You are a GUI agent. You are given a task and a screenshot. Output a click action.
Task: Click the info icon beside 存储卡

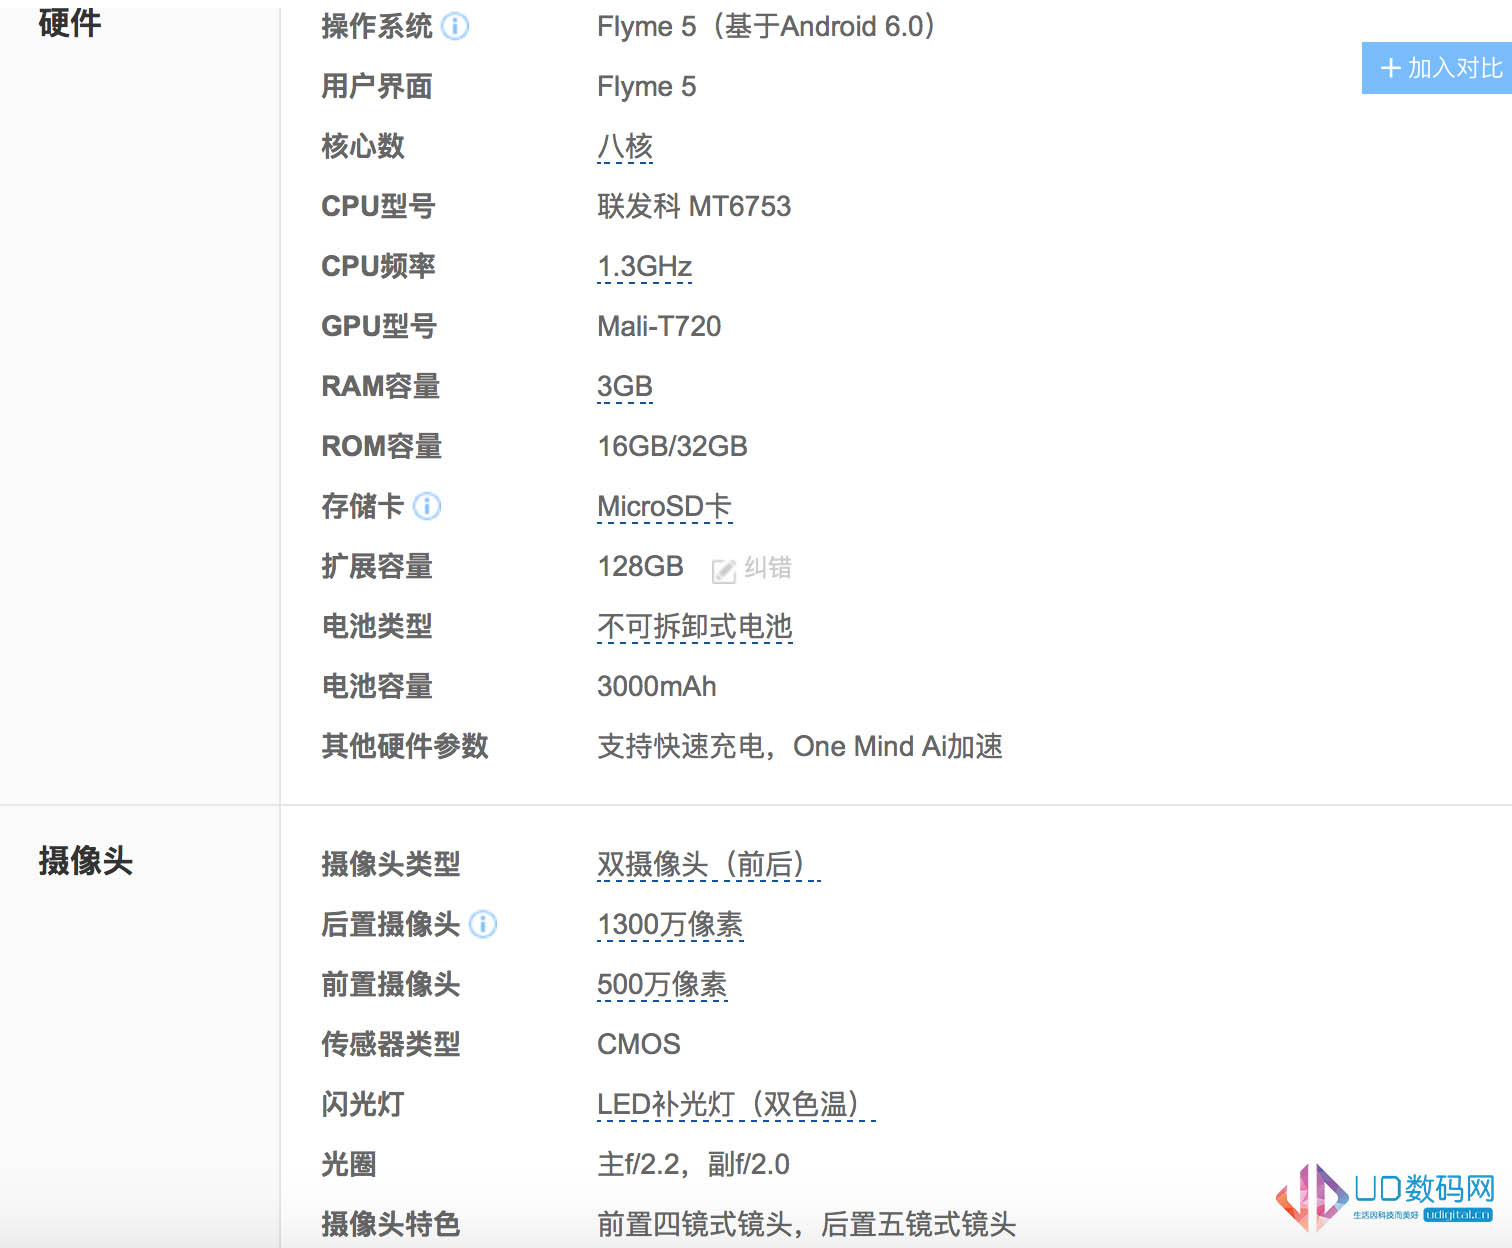pos(427,506)
